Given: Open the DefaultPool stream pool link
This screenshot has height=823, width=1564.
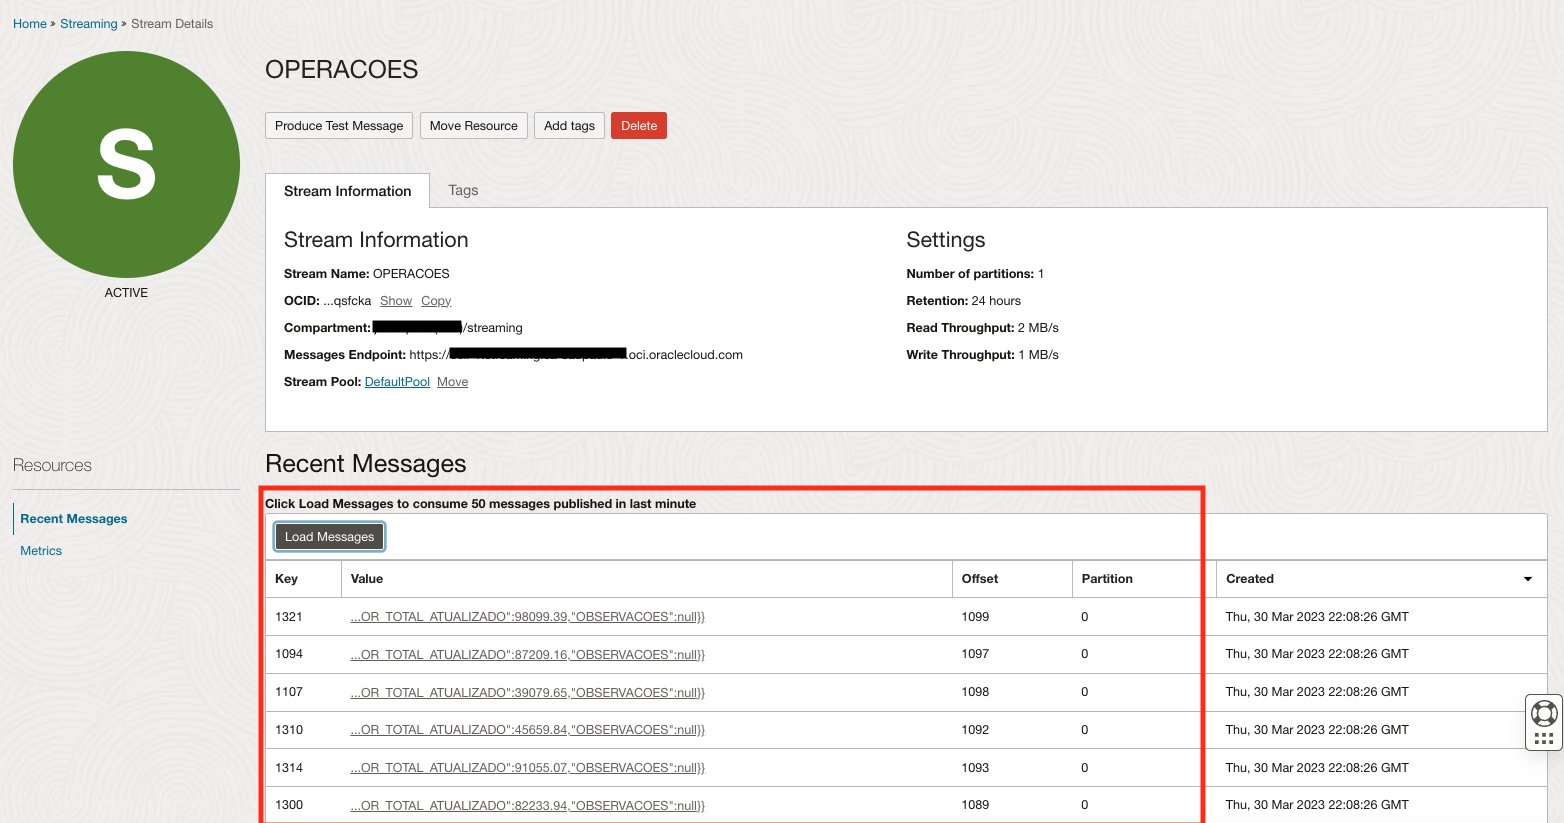Looking at the screenshot, I should [x=397, y=382].
